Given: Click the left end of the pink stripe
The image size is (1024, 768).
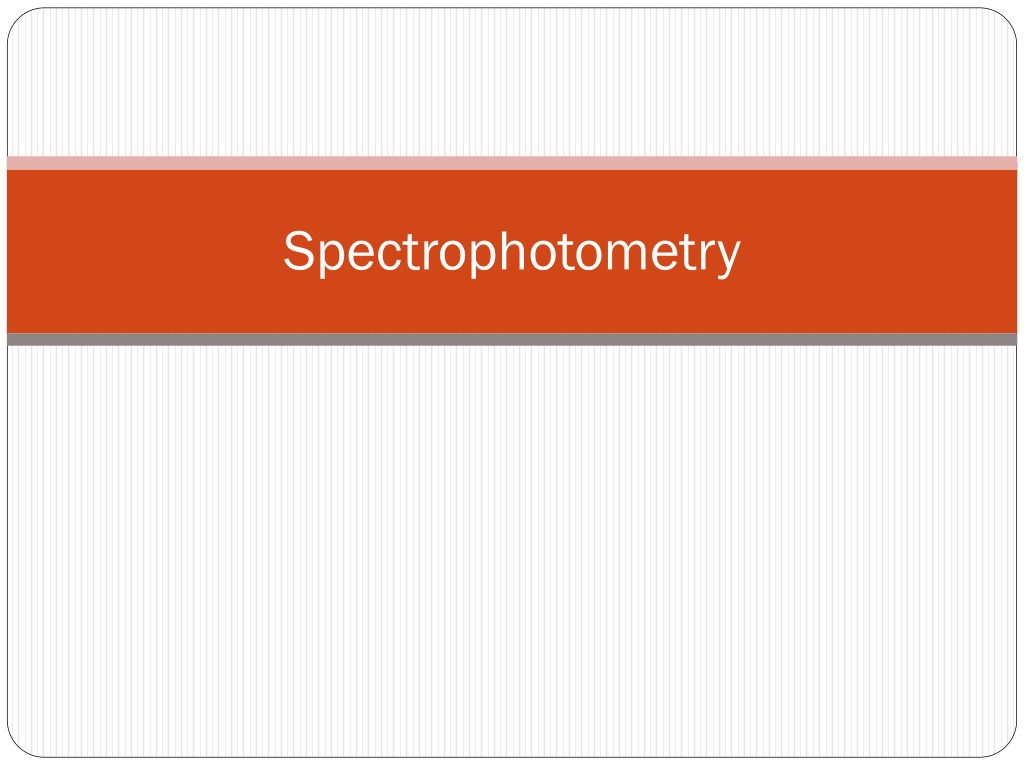Looking at the screenshot, I should pyautogui.click(x=20, y=163).
